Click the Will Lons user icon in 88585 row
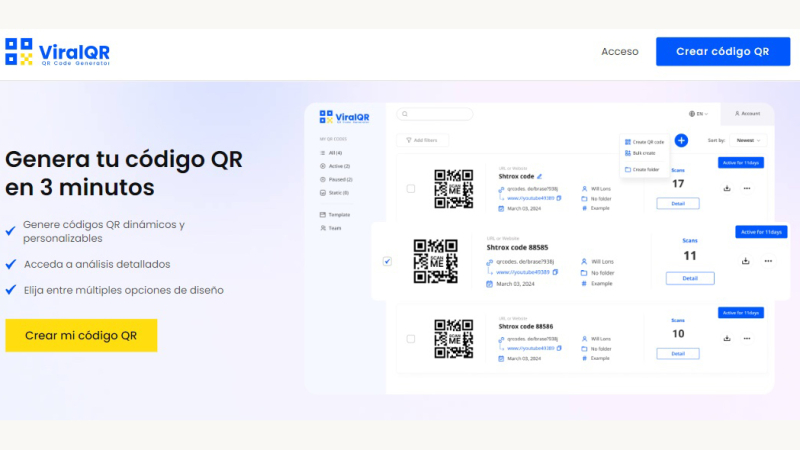 [x=584, y=261]
